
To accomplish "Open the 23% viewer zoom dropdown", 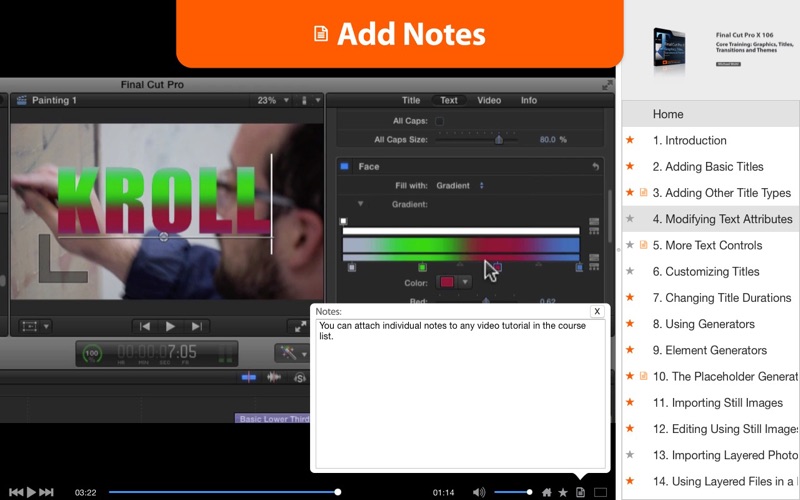I will [273, 101].
